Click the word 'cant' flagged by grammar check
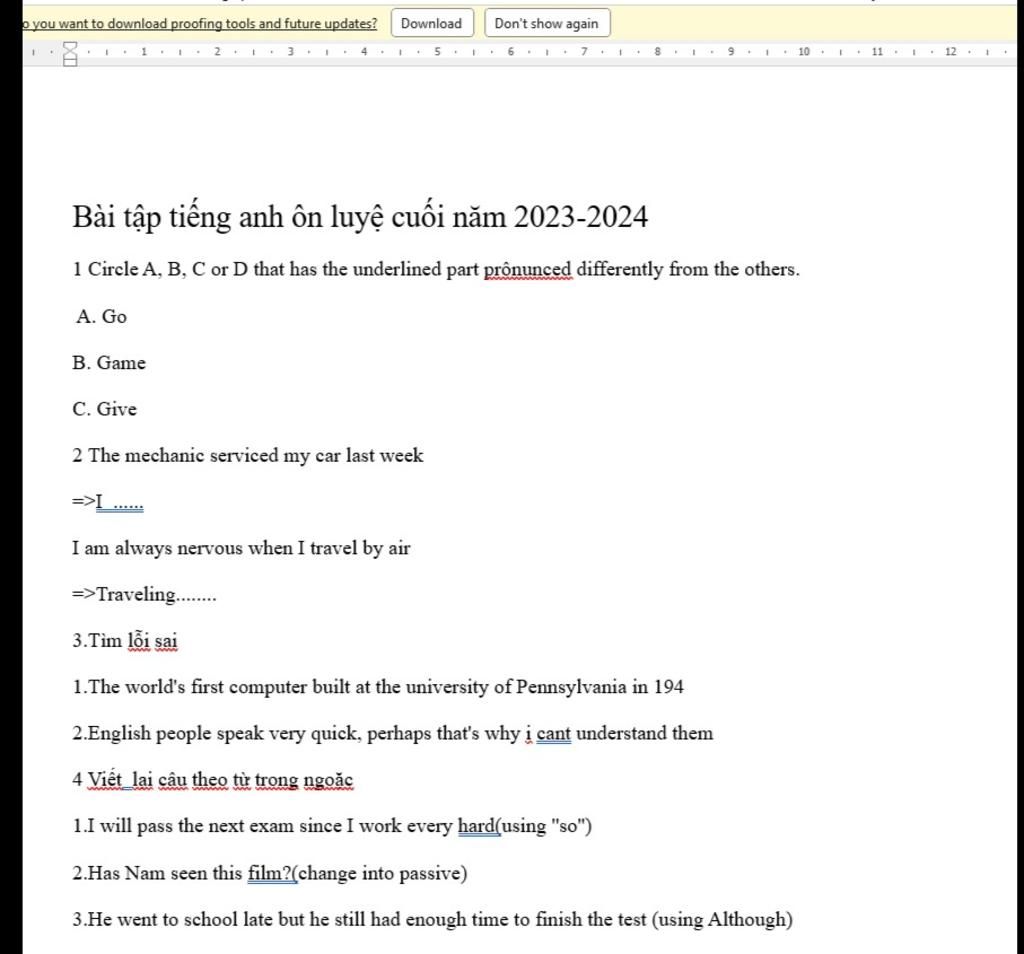The height and width of the screenshot is (954, 1024). click(554, 734)
